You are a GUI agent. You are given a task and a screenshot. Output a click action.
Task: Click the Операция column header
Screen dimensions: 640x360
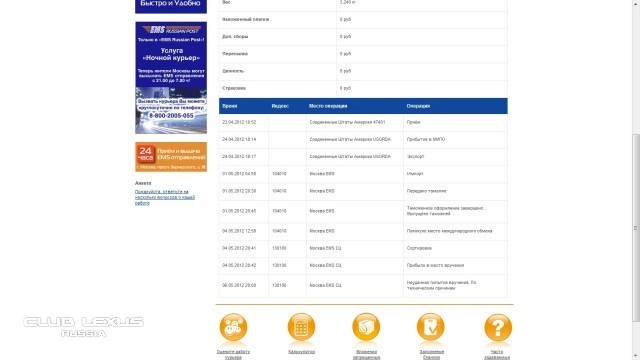418,106
